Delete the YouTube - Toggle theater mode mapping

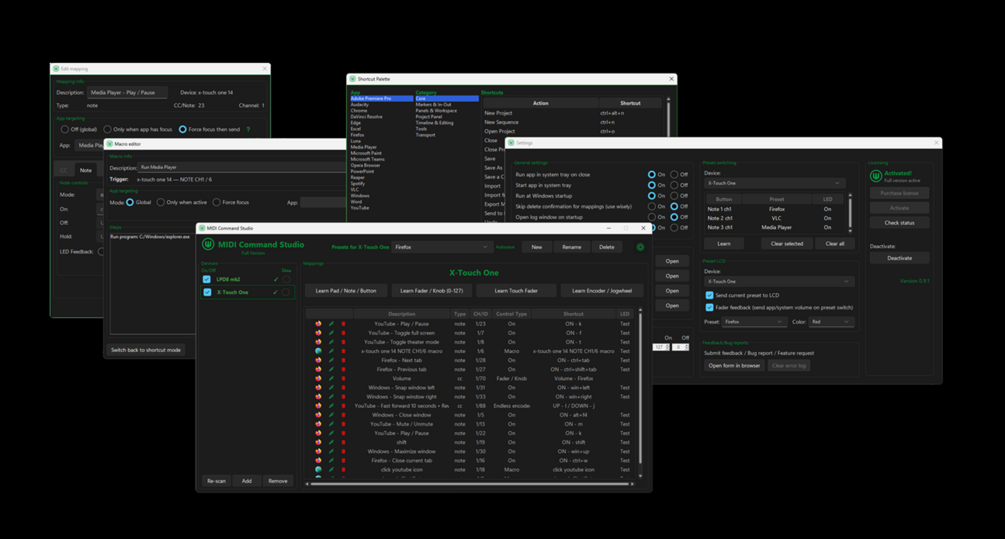coord(343,342)
